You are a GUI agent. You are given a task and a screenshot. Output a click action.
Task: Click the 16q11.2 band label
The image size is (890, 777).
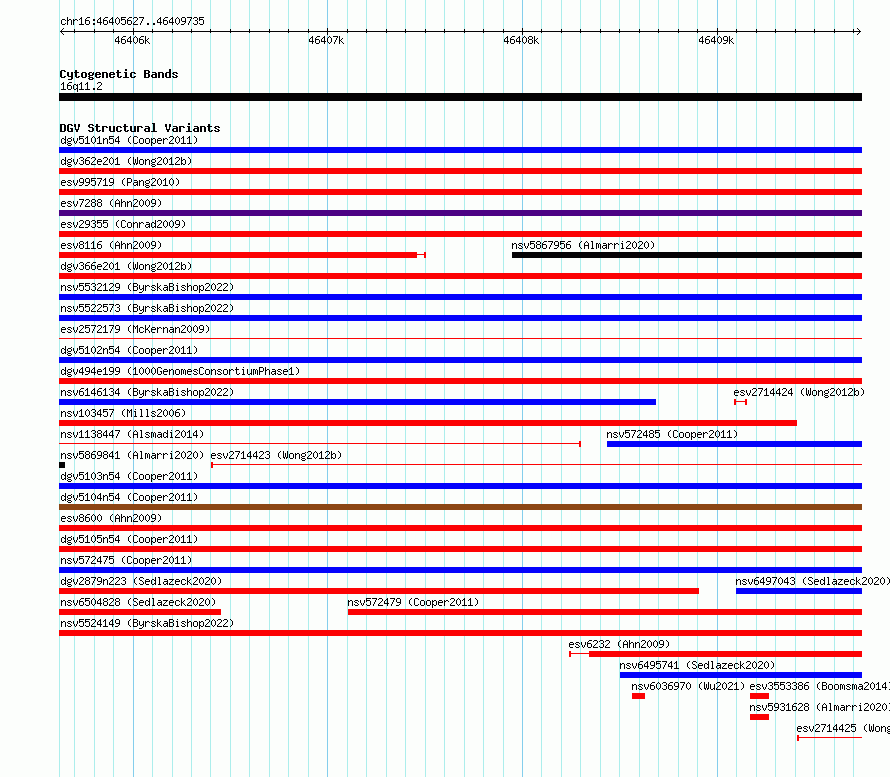[81, 86]
